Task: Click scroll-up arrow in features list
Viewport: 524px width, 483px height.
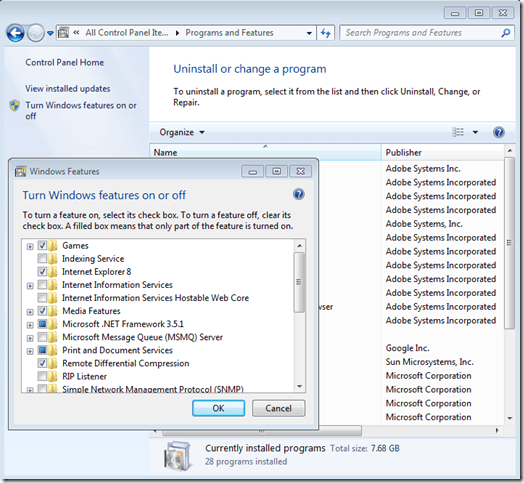Action: click(300, 246)
